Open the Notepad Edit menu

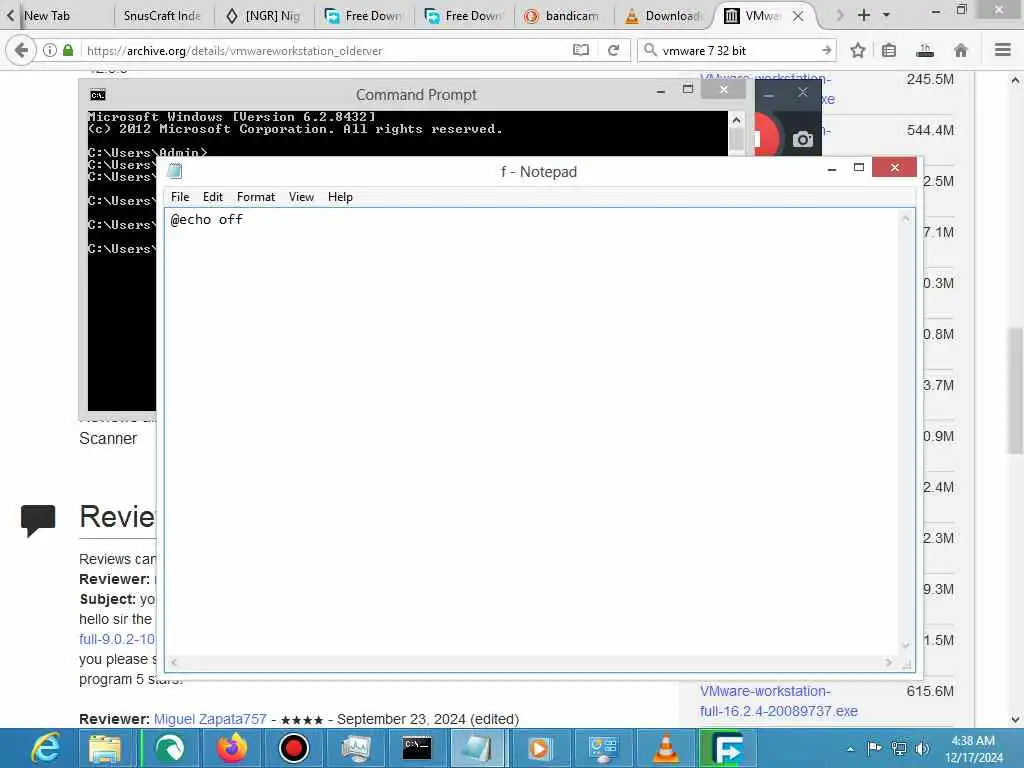coord(212,197)
